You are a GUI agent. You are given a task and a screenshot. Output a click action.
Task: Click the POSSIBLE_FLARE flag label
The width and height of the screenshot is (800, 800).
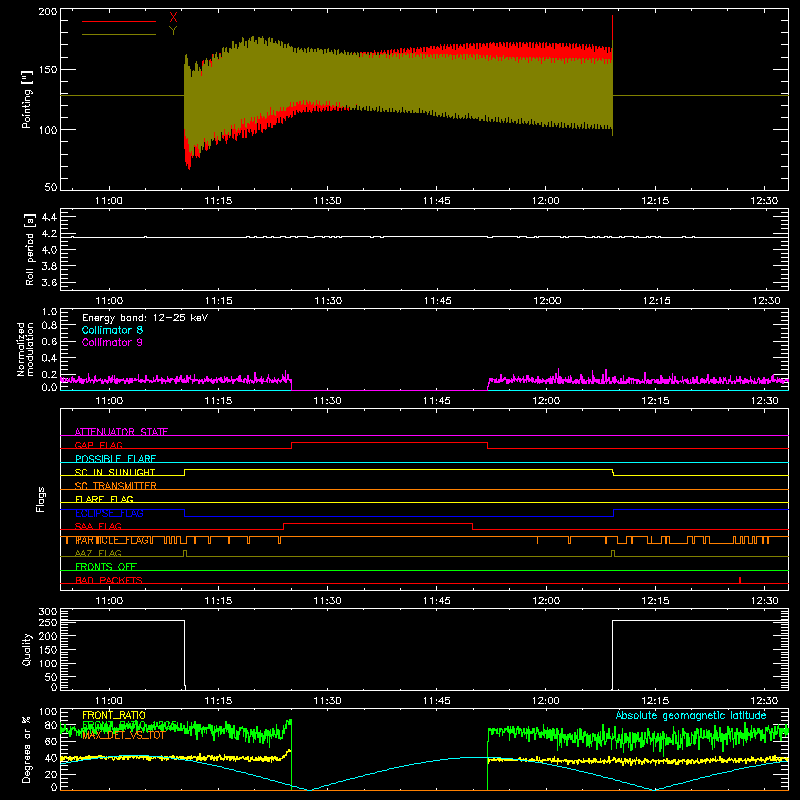(115, 459)
